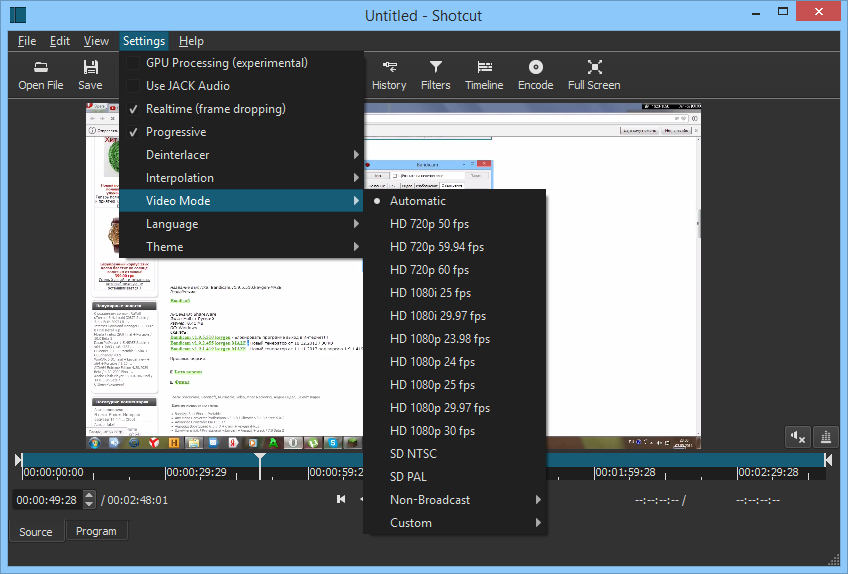
Task: Choose HD 1080i 25 fps mode
Action: click(455, 293)
